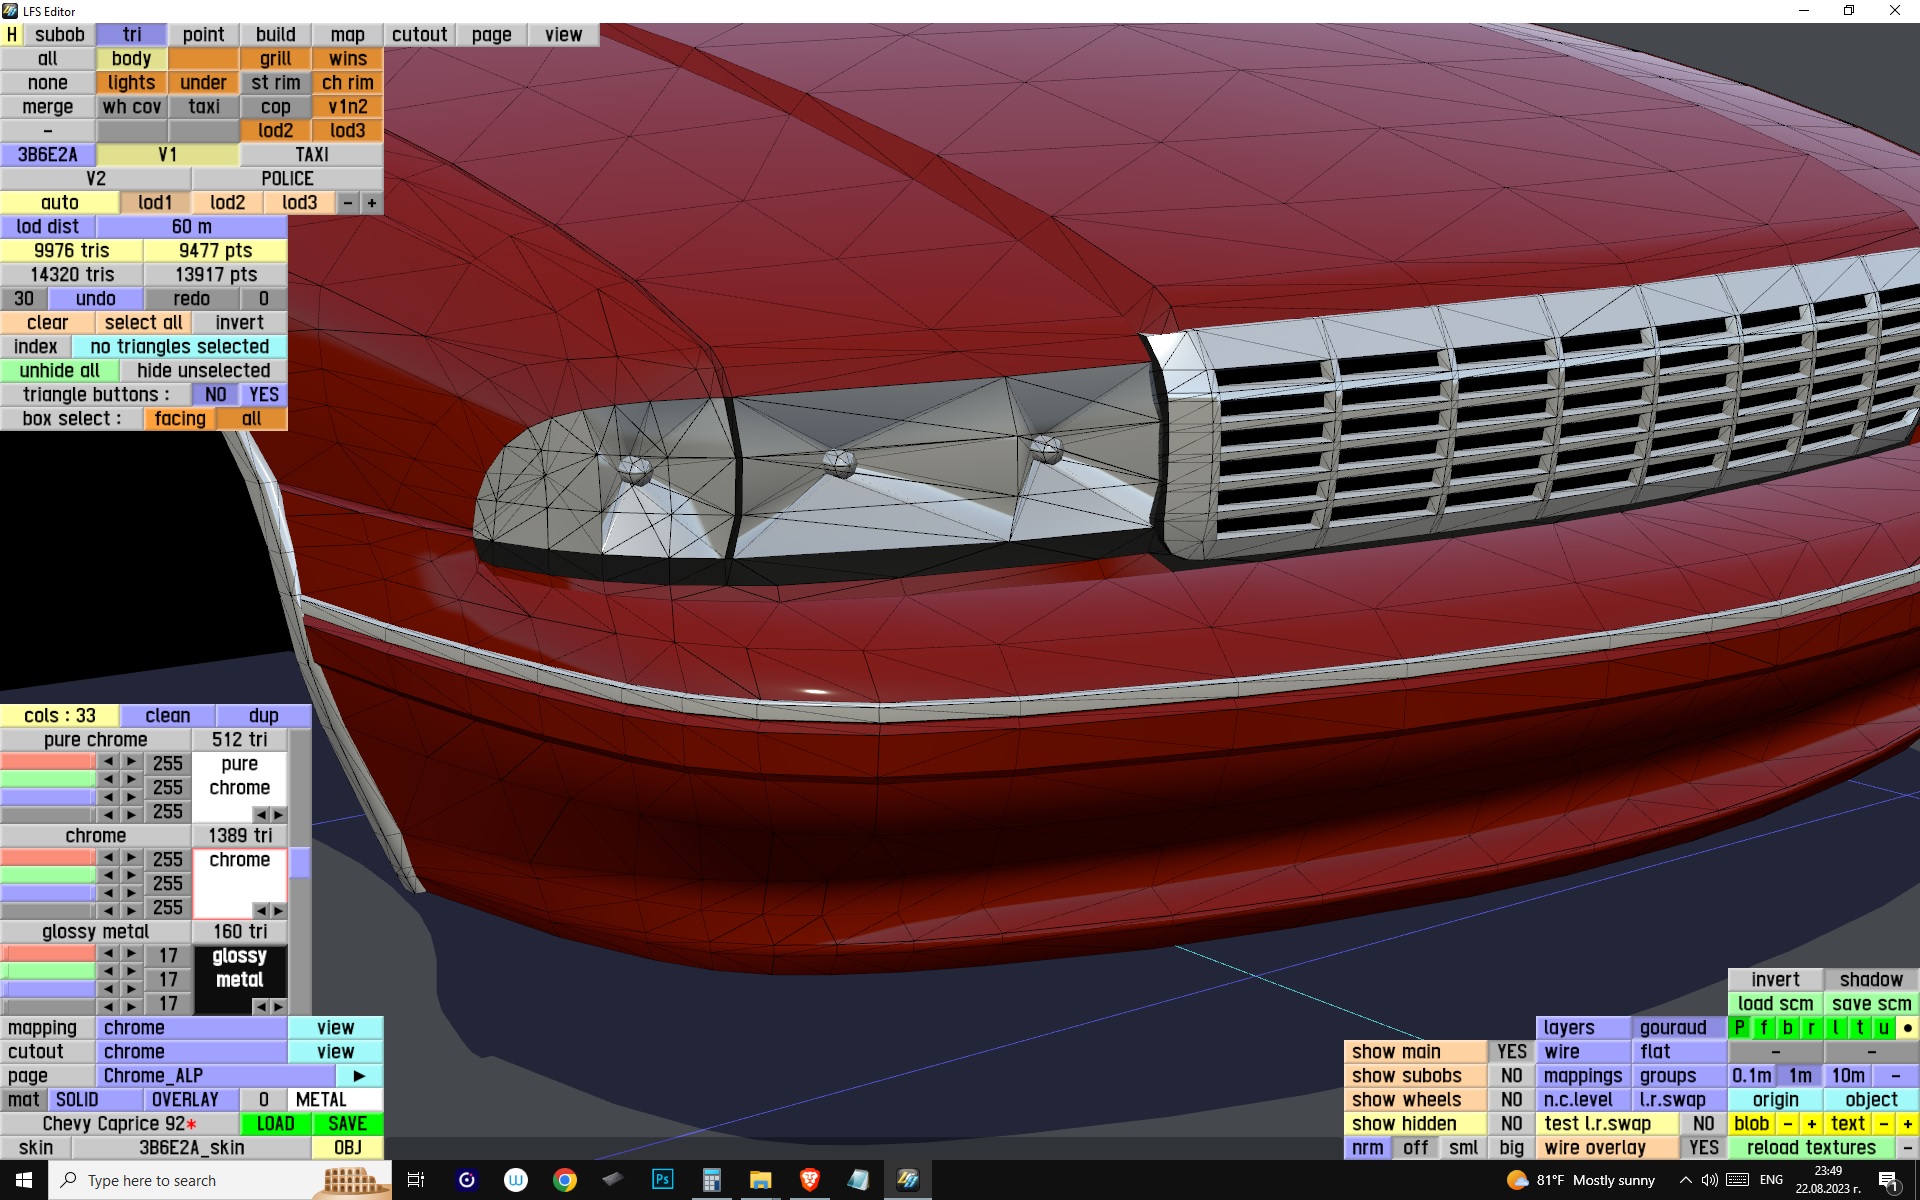Screen dimensions: 1920x1200
Task: Click the arrow next to Chrome_ALP page
Action: tap(359, 1075)
